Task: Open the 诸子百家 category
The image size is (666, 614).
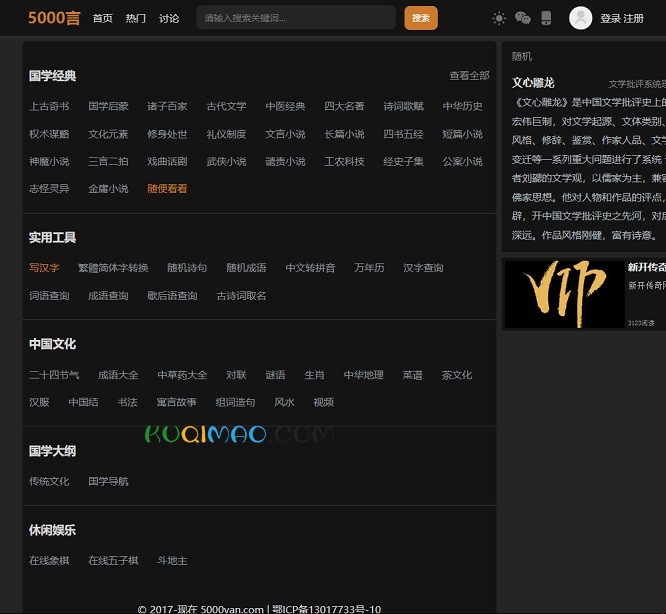Action: pos(167,106)
